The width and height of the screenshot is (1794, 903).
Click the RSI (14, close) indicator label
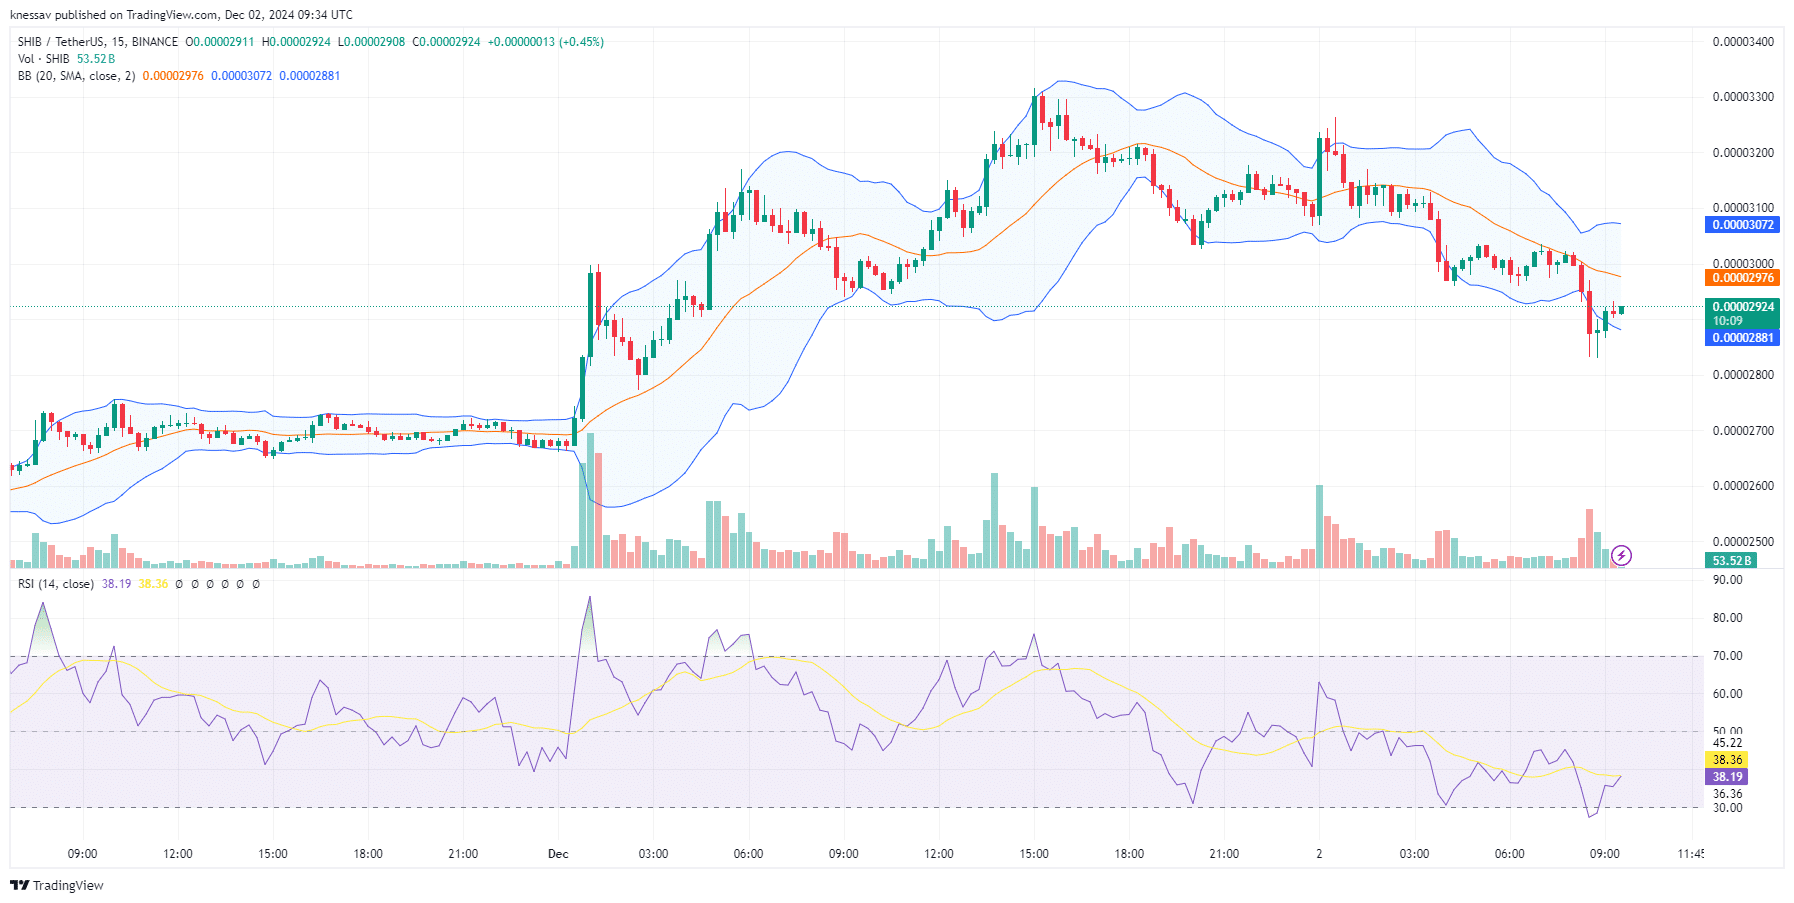pos(56,584)
